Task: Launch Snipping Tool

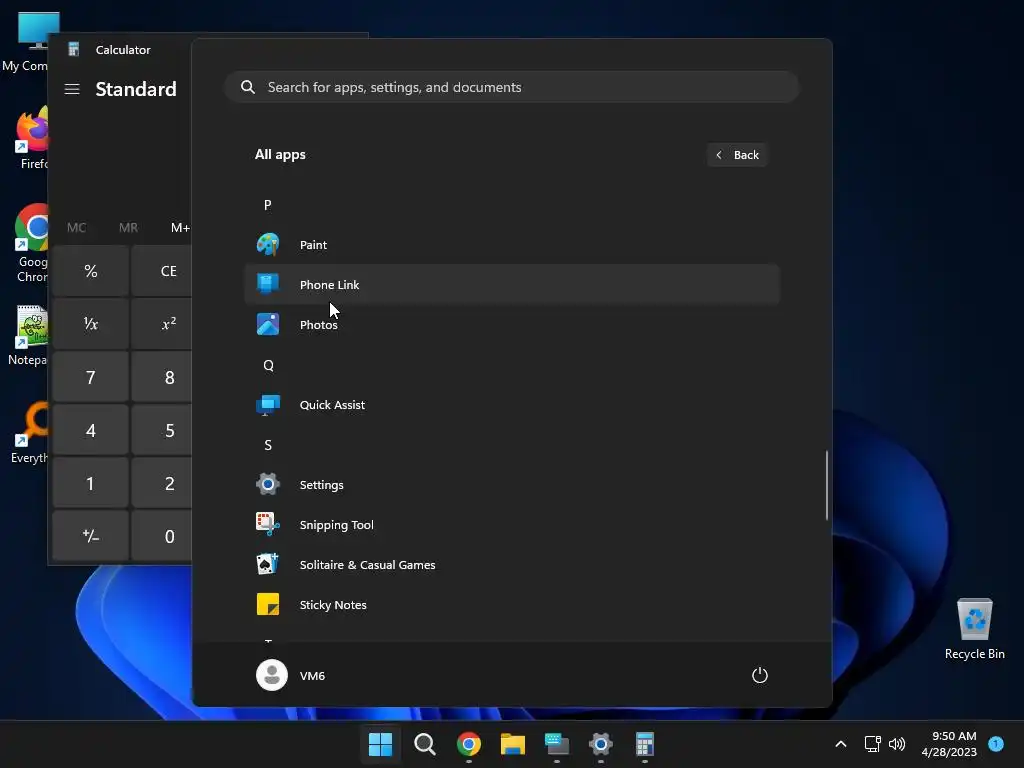Action: point(512,525)
